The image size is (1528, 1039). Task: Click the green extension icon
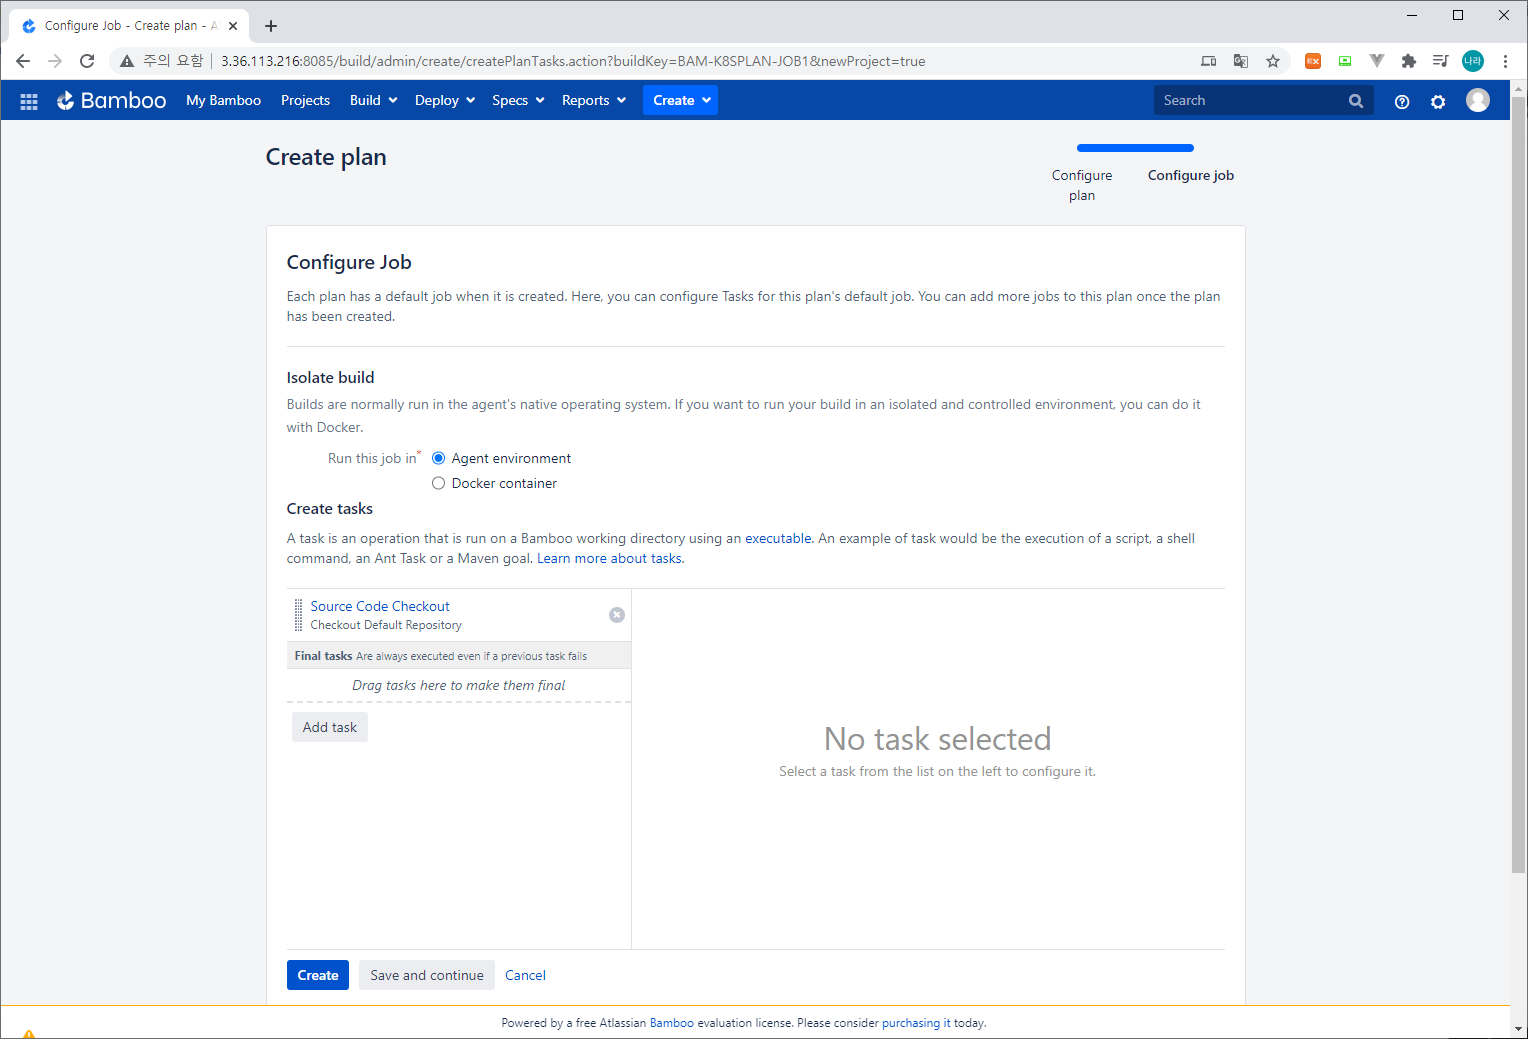tap(1345, 61)
